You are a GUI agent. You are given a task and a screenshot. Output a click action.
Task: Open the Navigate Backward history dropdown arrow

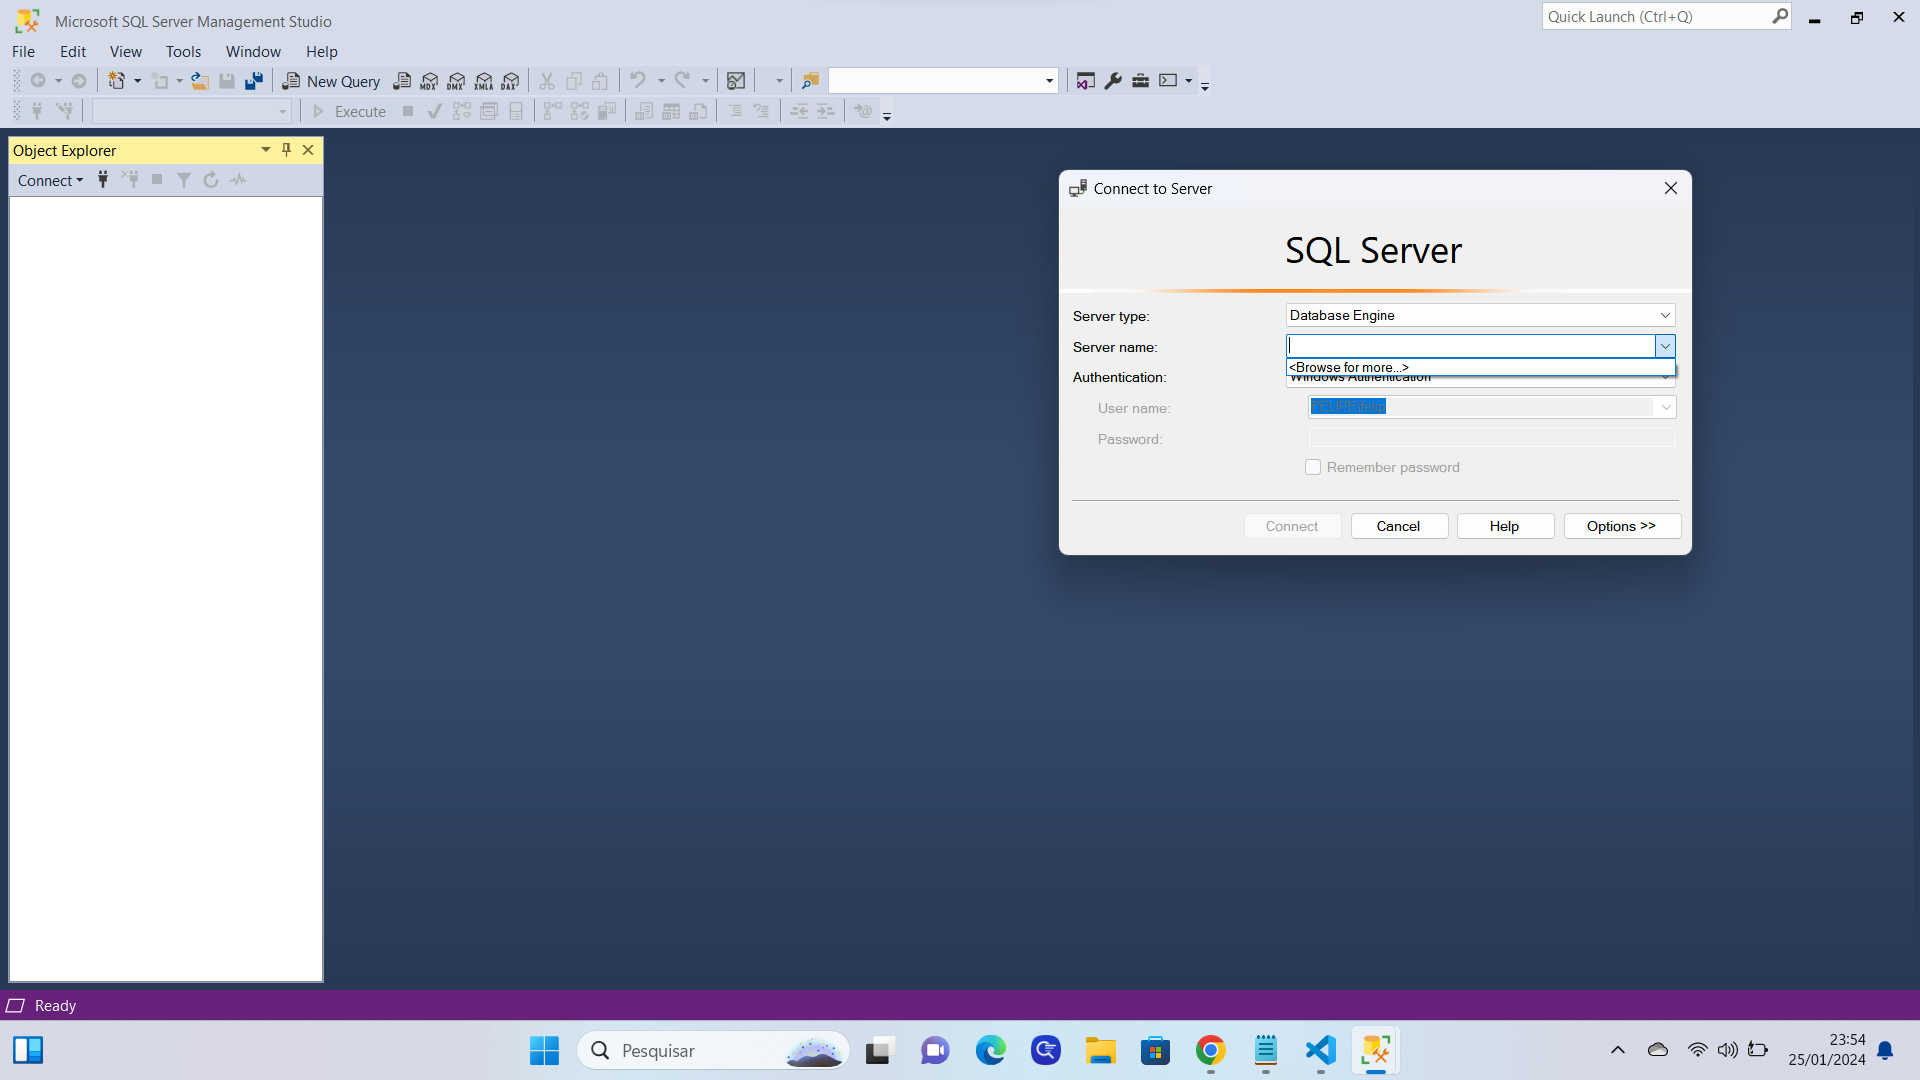tap(59, 81)
